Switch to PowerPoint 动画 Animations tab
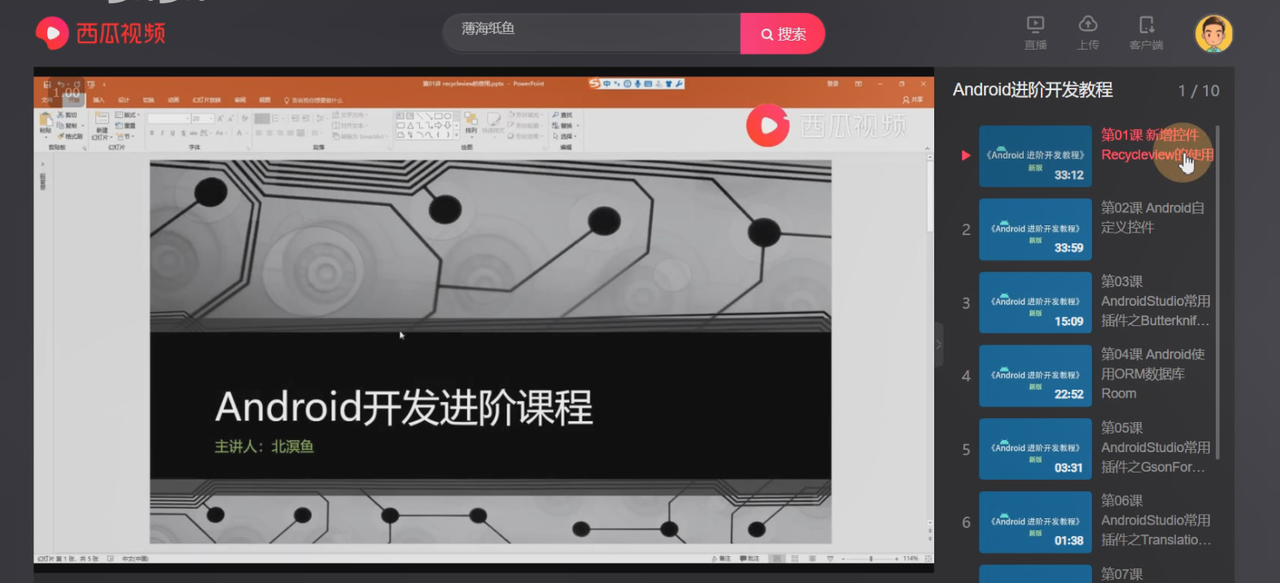Image resolution: width=1280 pixels, height=583 pixels. coord(173,100)
